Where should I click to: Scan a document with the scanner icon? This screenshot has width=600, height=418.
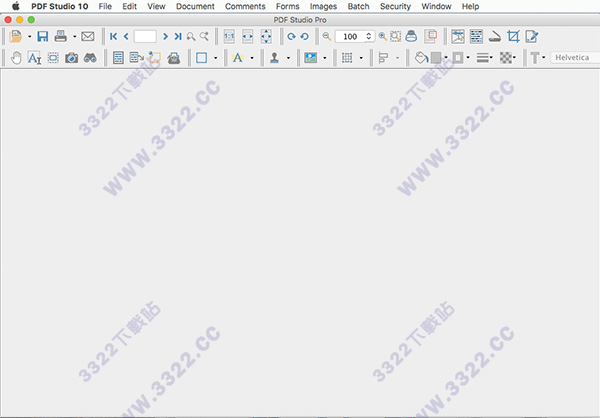pyautogui.click(x=495, y=36)
